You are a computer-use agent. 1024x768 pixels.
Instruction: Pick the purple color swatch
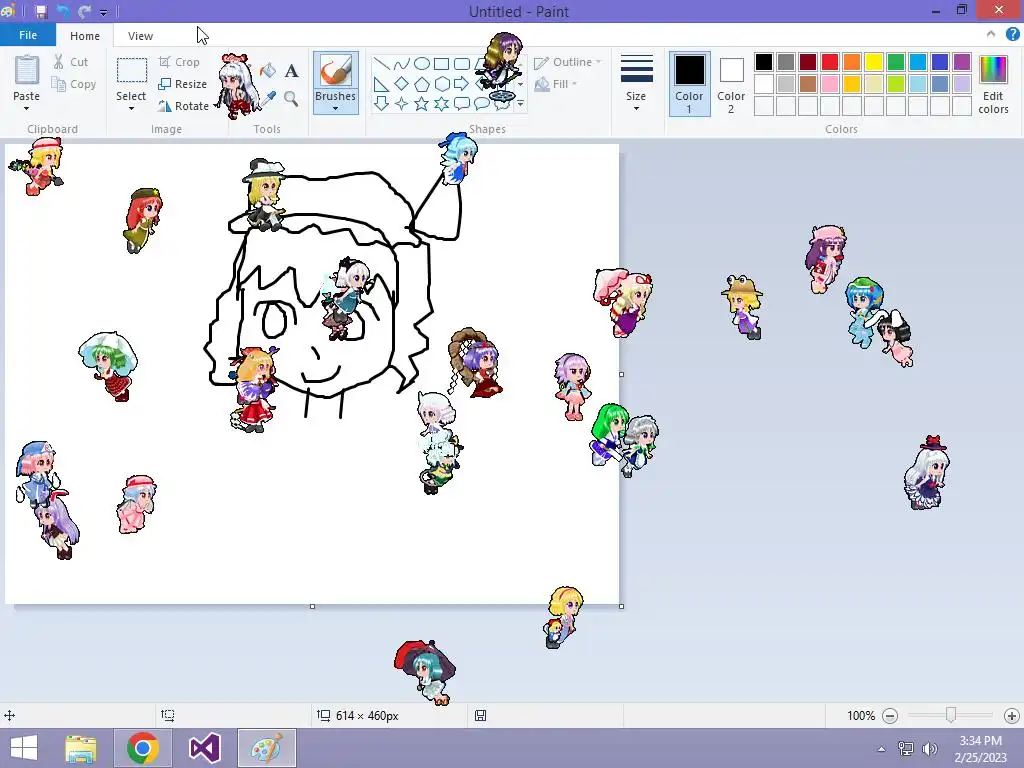(x=962, y=62)
